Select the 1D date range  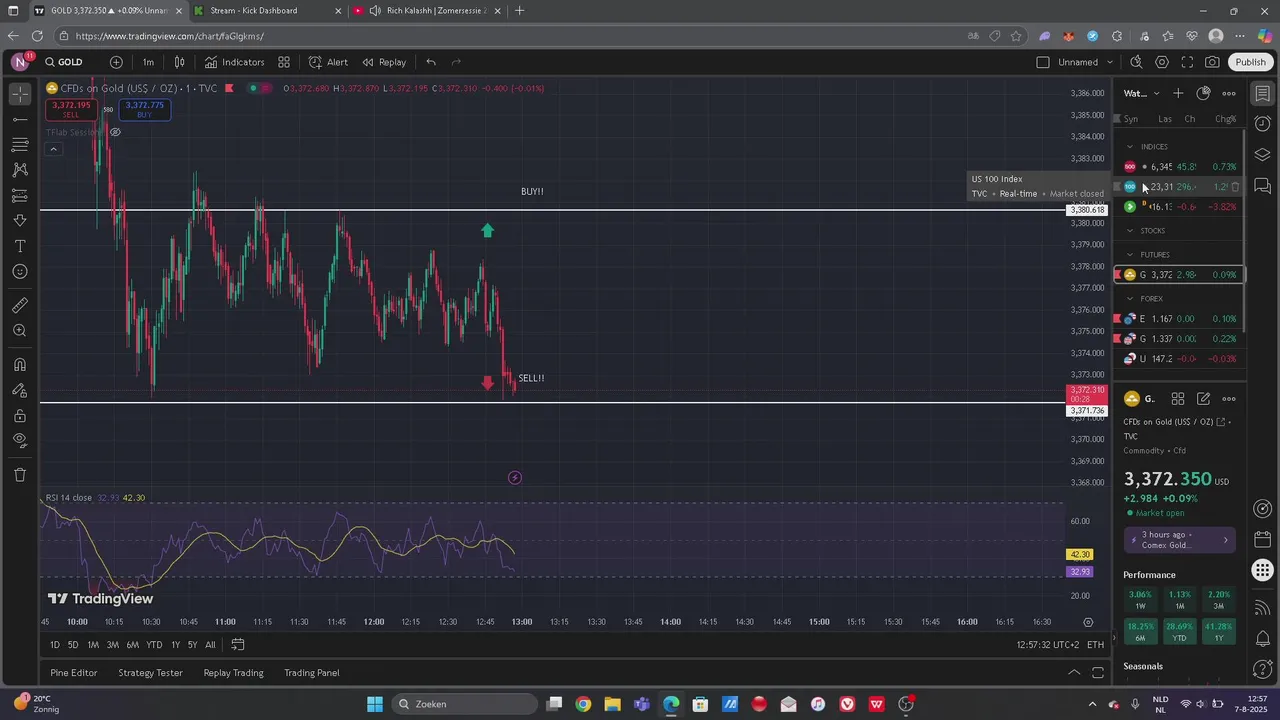click(55, 645)
